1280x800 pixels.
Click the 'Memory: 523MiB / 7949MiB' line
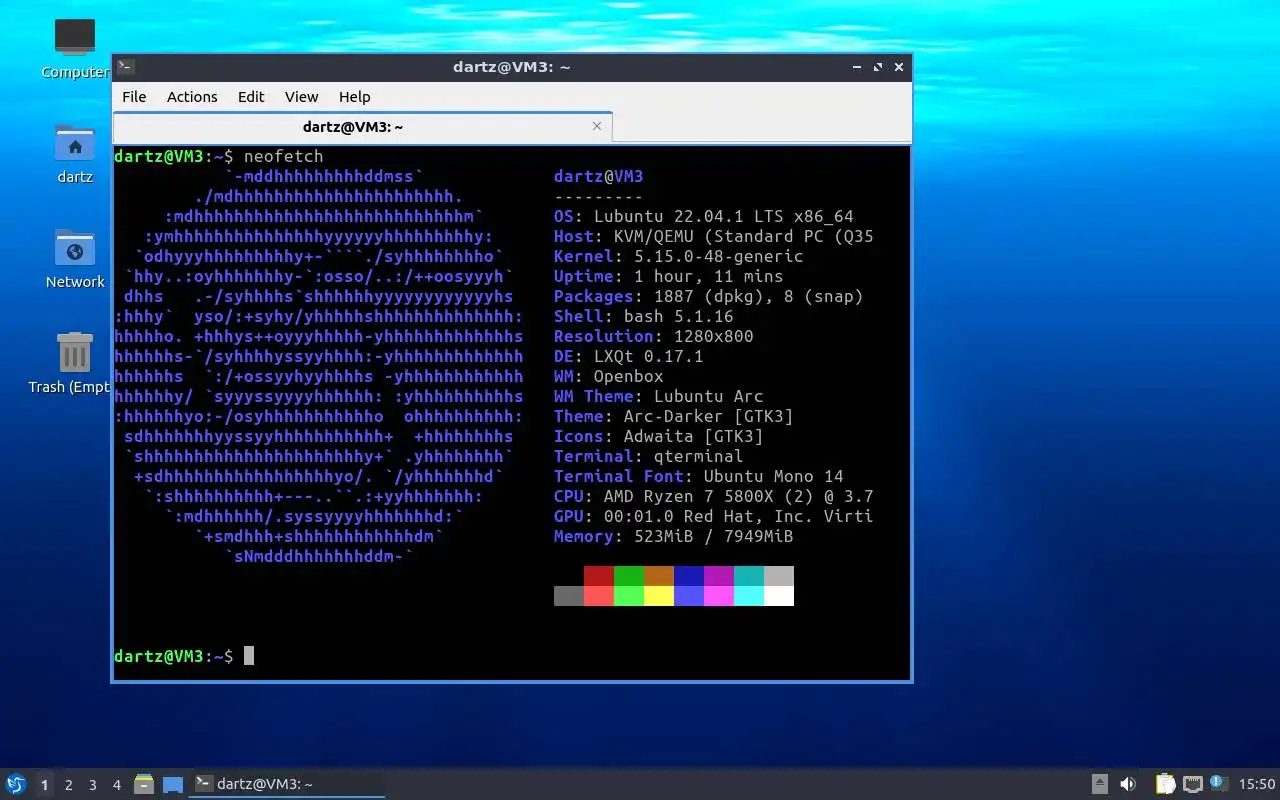tap(674, 536)
